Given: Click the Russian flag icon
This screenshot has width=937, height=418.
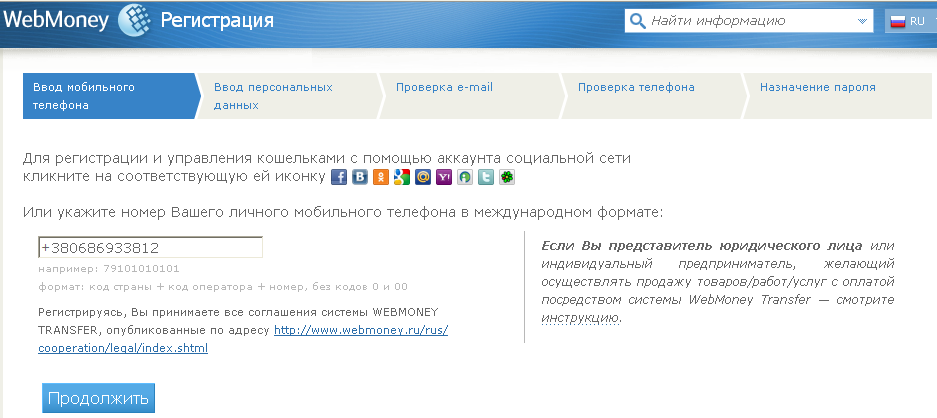Looking at the screenshot, I should 898,22.
